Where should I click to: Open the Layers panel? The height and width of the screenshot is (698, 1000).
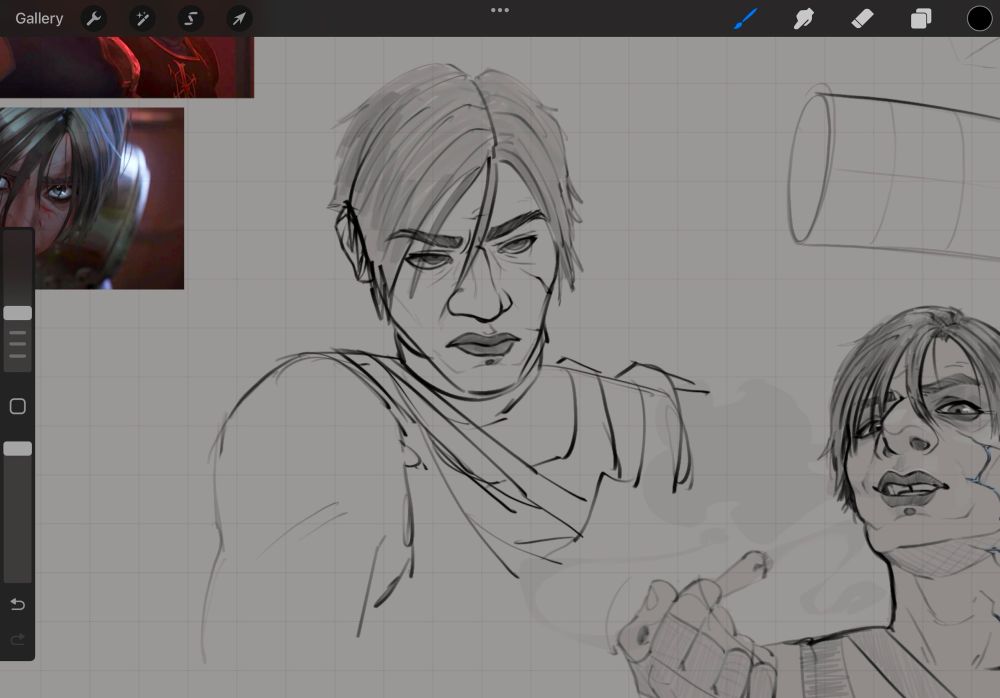point(920,18)
